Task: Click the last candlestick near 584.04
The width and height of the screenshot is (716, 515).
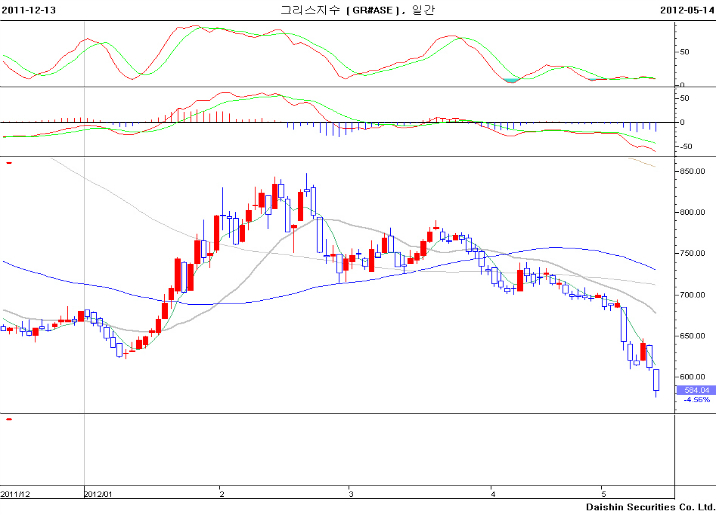Action: [x=656, y=380]
